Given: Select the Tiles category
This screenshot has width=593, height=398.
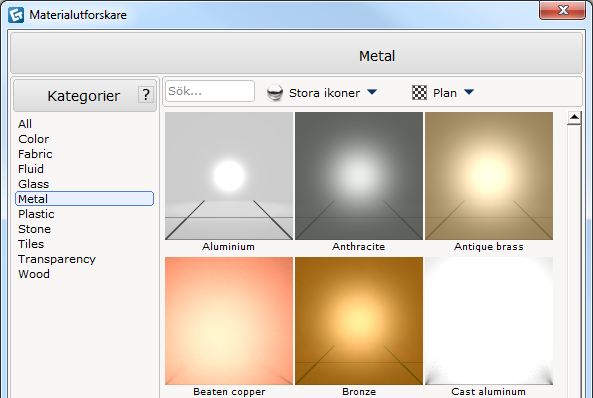Looking at the screenshot, I should tap(31, 244).
